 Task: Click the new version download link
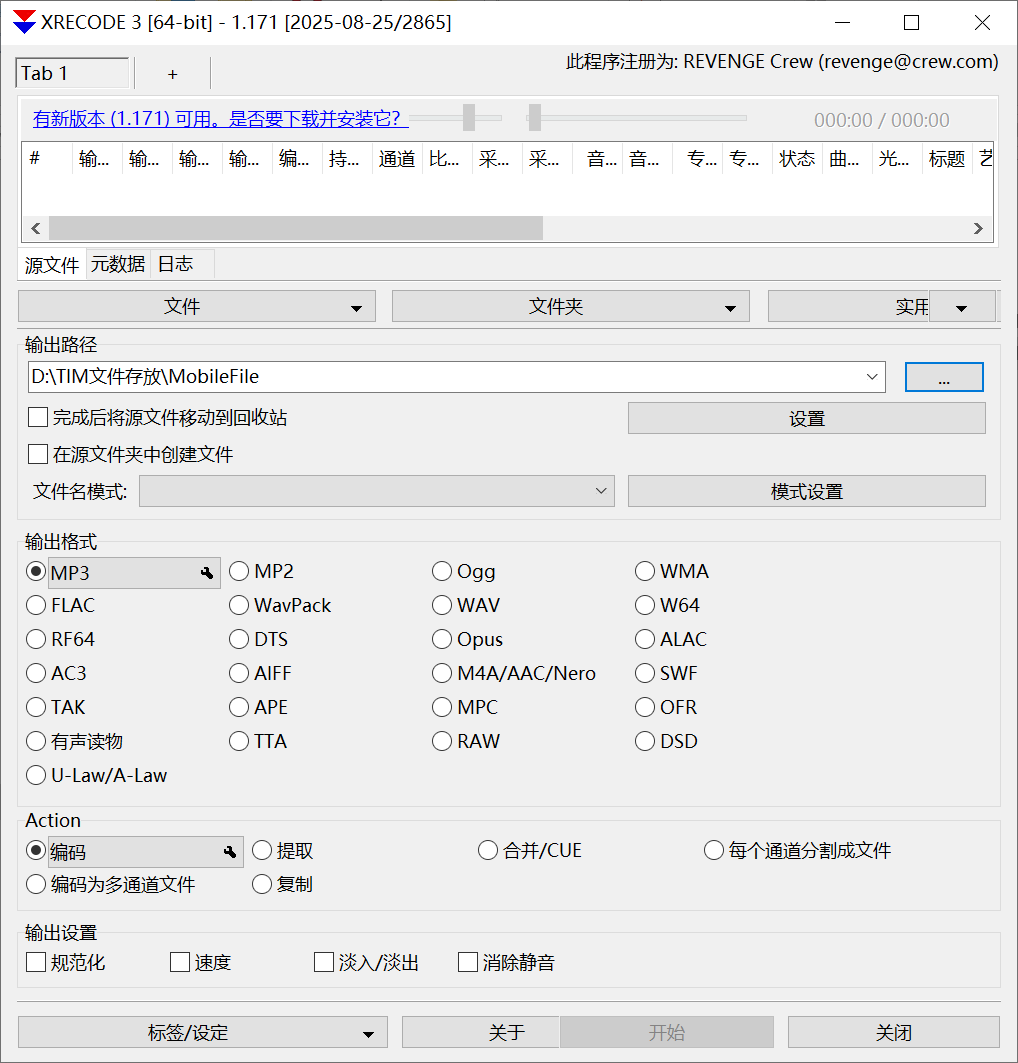click(x=220, y=119)
